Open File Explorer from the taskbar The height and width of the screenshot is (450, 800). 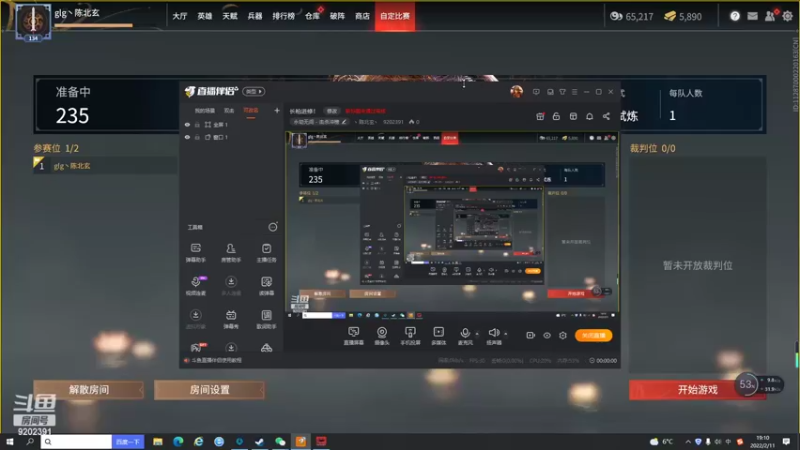point(158,441)
